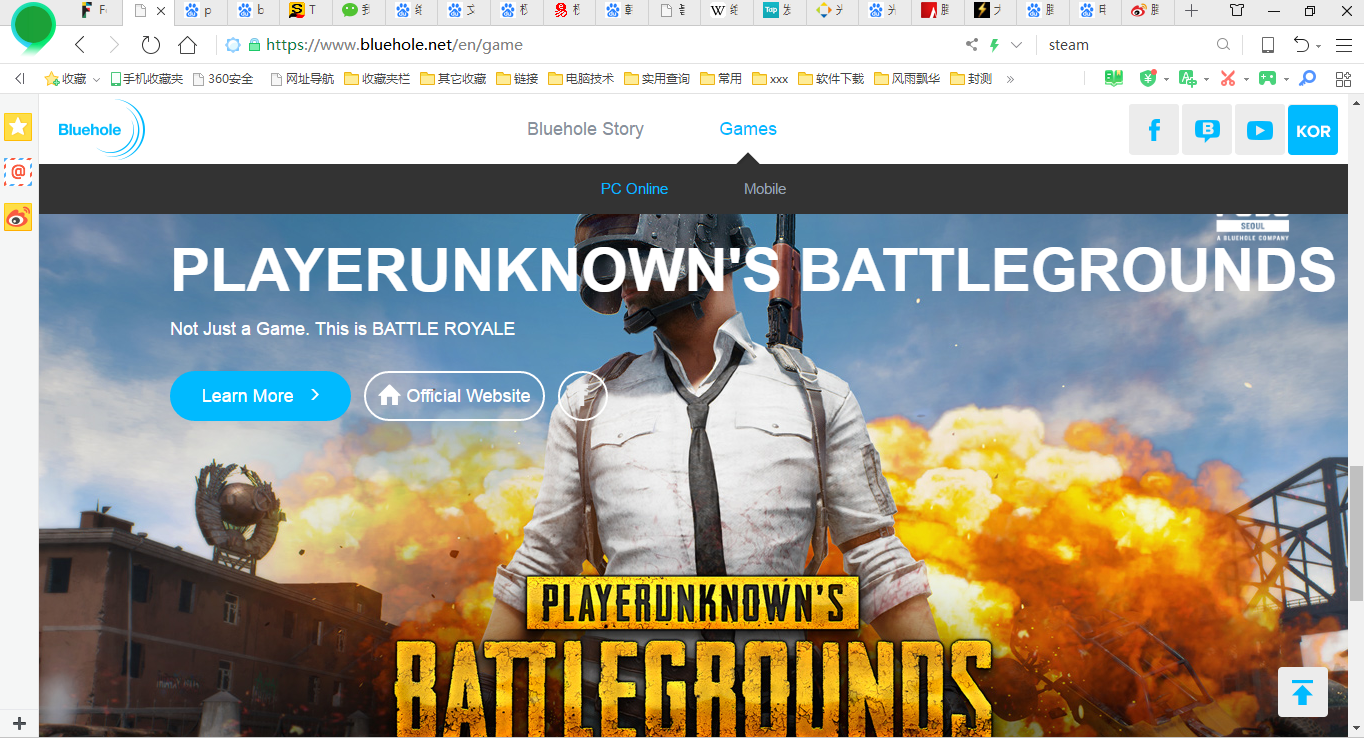The height and width of the screenshot is (739, 1364).
Task: Click the faint circle icon beside Official Website
Action: (x=582, y=396)
